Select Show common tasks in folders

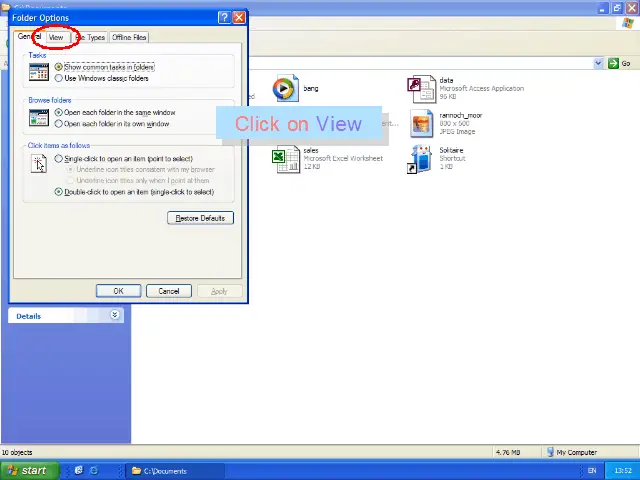coord(59,67)
